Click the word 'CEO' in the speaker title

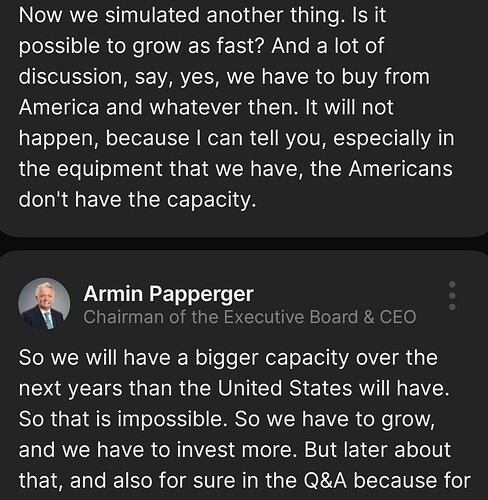398,317
